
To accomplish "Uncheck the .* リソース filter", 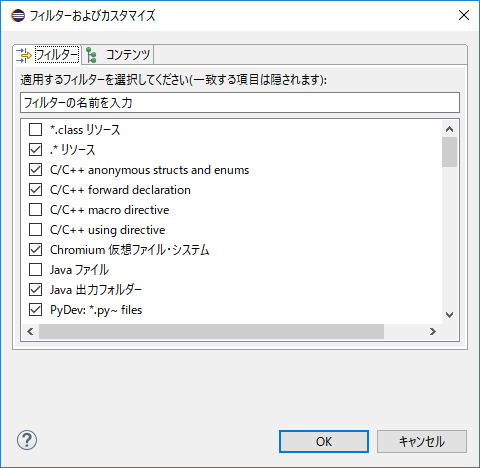I will click(35, 150).
